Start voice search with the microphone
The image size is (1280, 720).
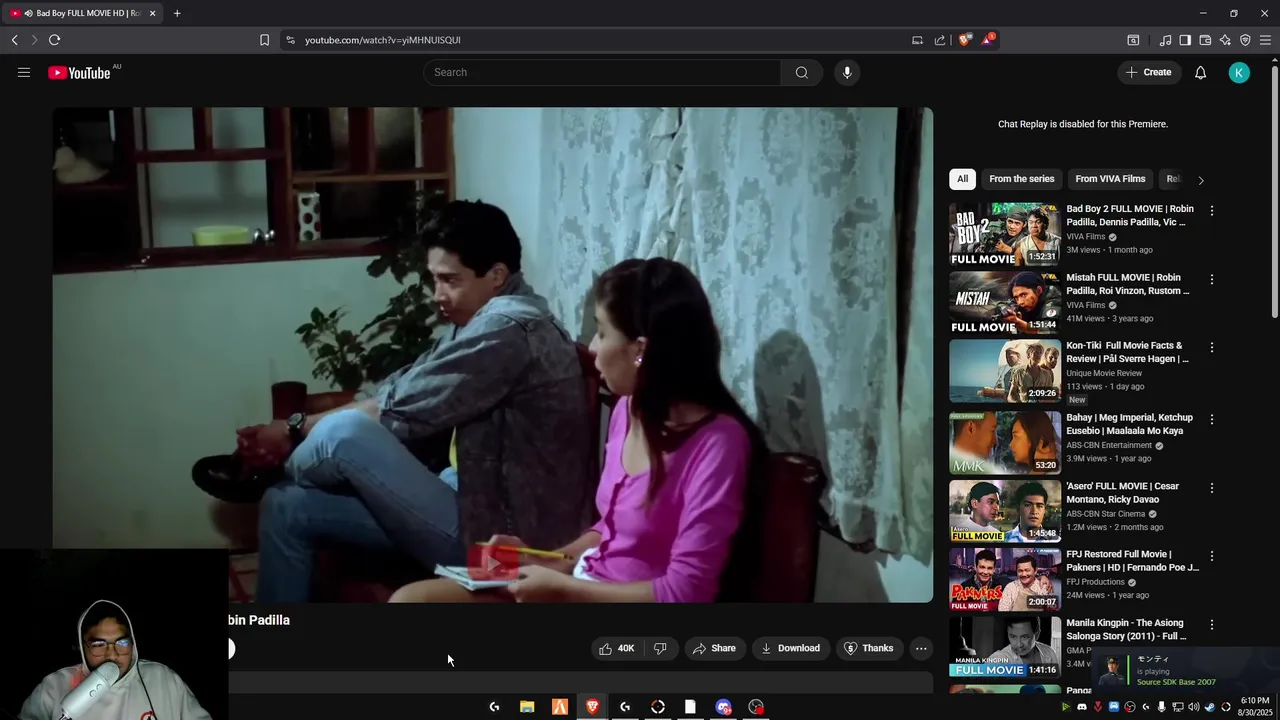[x=847, y=72]
